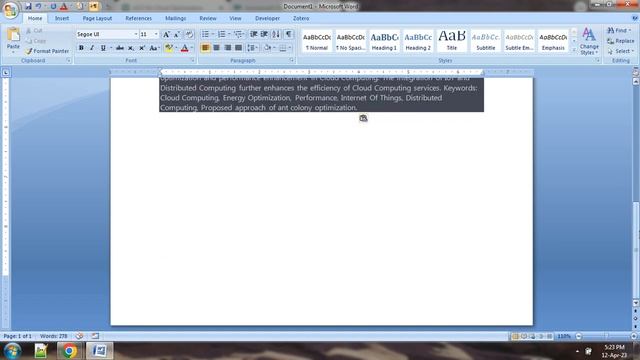The height and width of the screenshot is (360, 640).
Task: Align text right
Action: point(227,48)
